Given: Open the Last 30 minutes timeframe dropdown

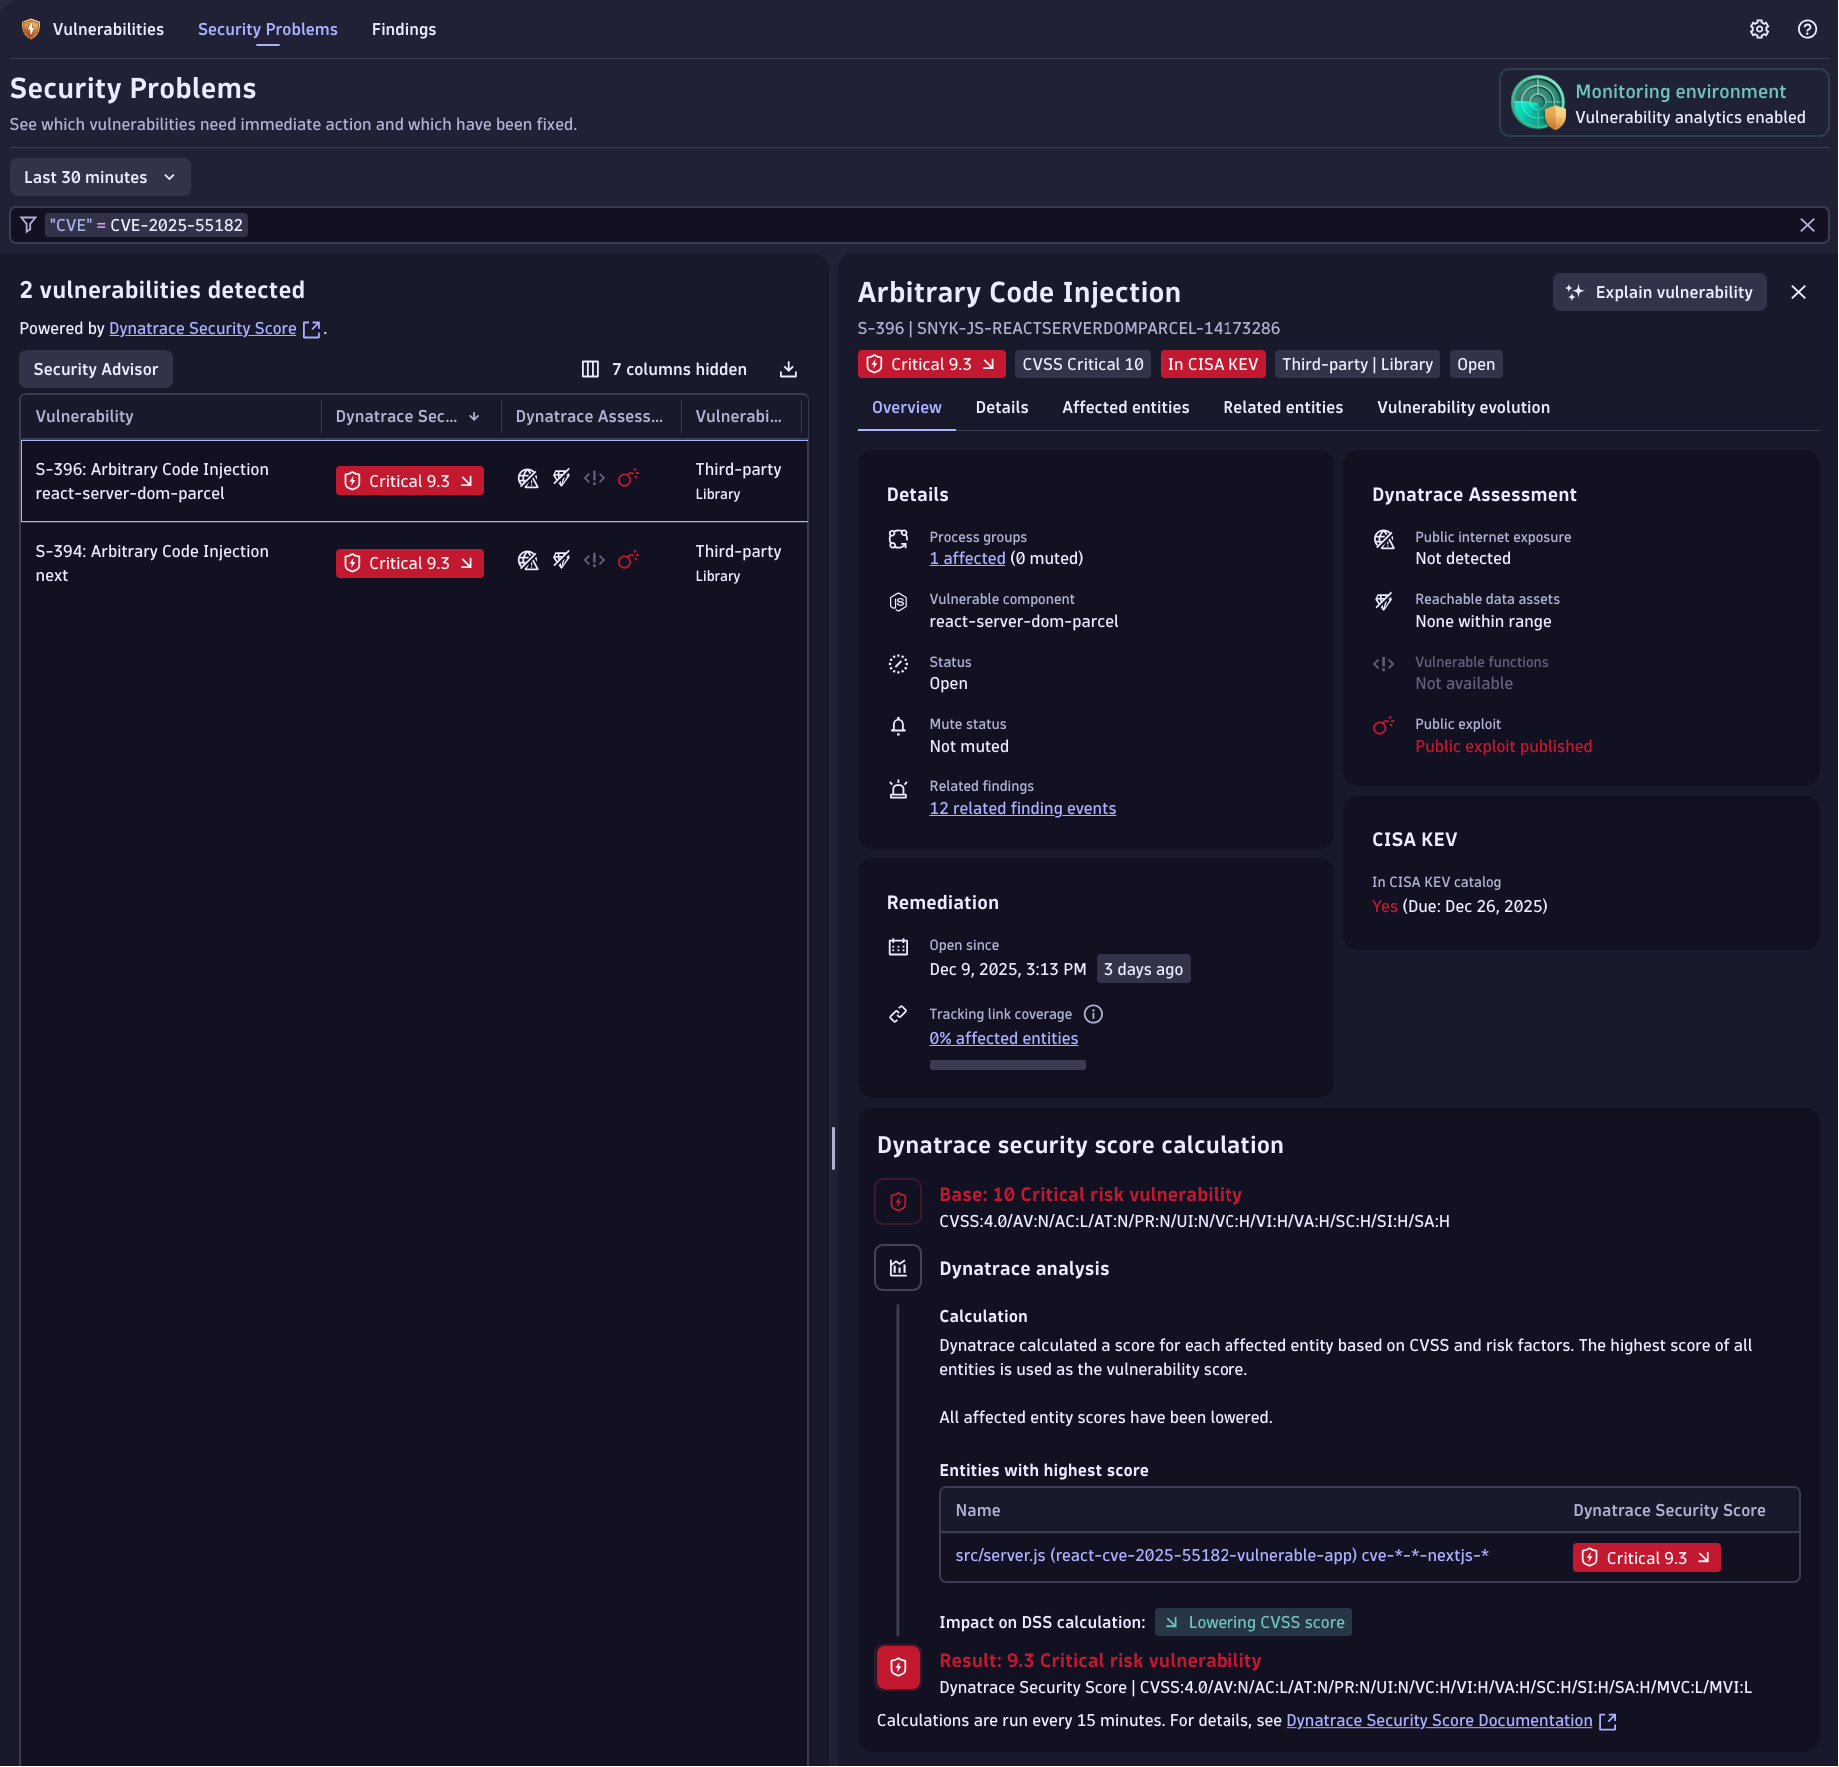Looking at the screenshot, I should click(x=100, y=177).
